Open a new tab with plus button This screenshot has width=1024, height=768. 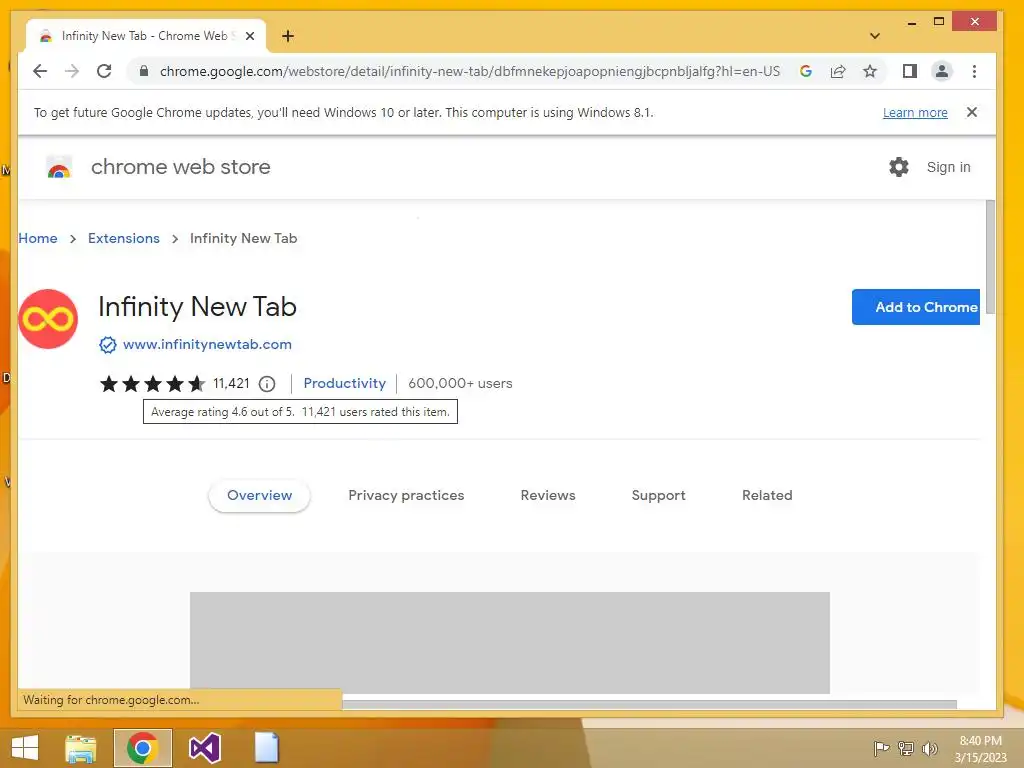pyautogui.click(x=288, y=36)
